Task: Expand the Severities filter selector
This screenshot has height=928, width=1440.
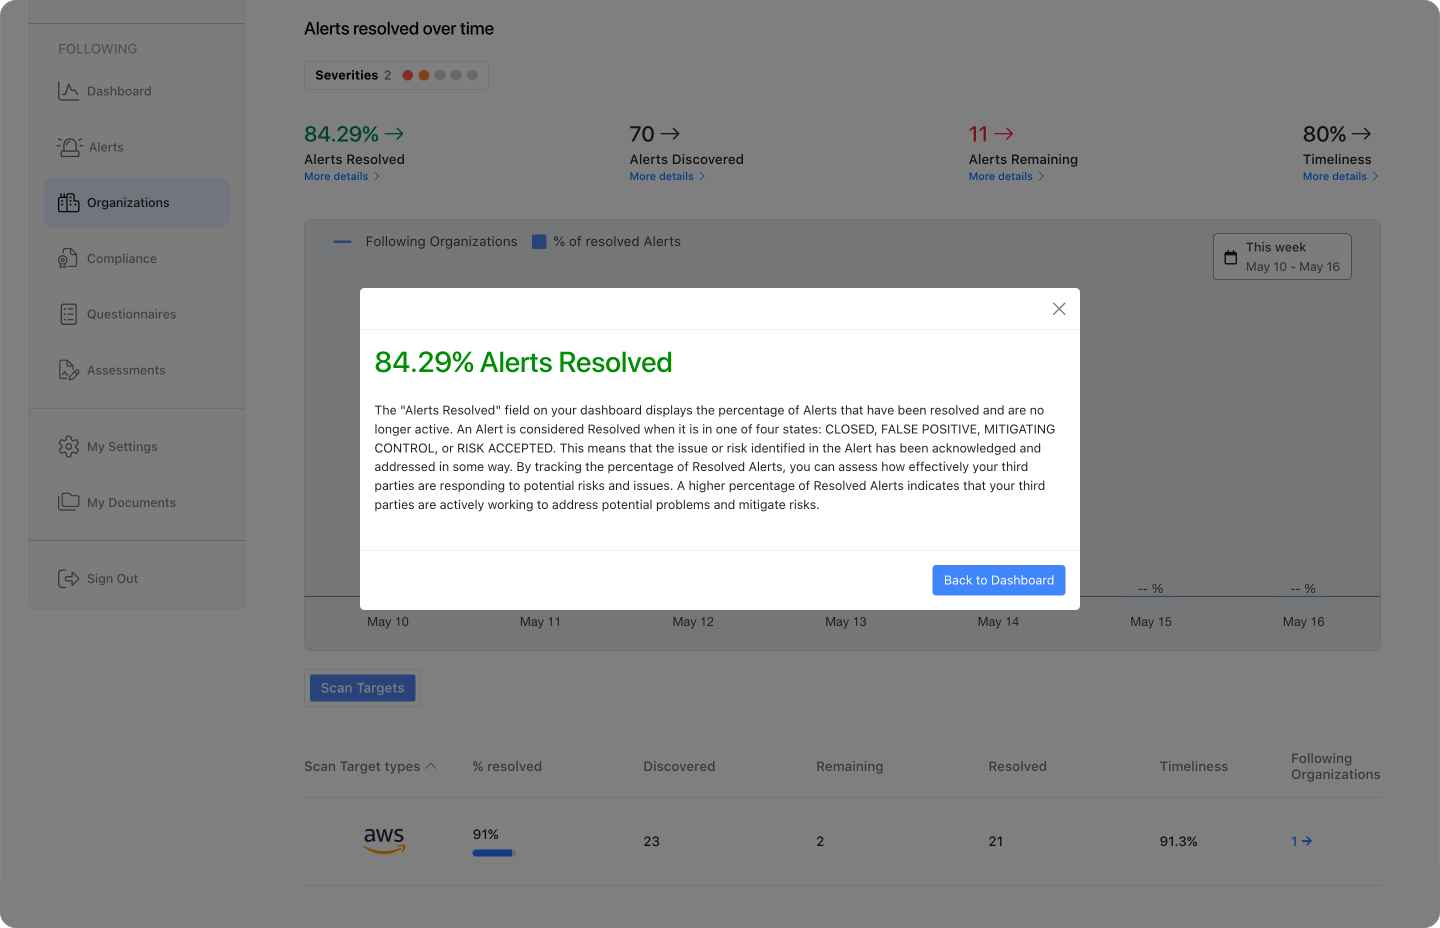Action: click(x=396, y=75)
